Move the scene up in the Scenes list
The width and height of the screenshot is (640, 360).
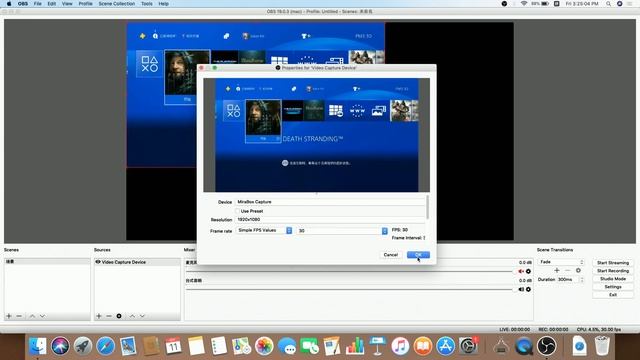(x=32, y=316)
